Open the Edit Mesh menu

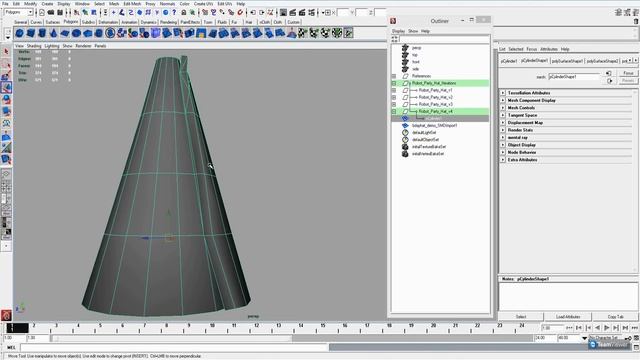(132, 4)
